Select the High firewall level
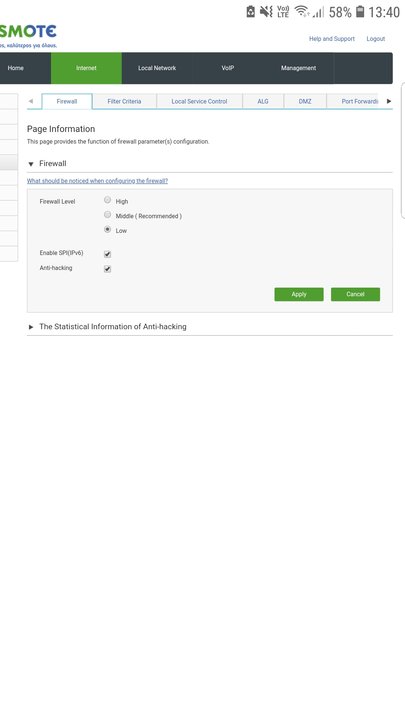This screenshot has height=720, width=405. point(107,200)
